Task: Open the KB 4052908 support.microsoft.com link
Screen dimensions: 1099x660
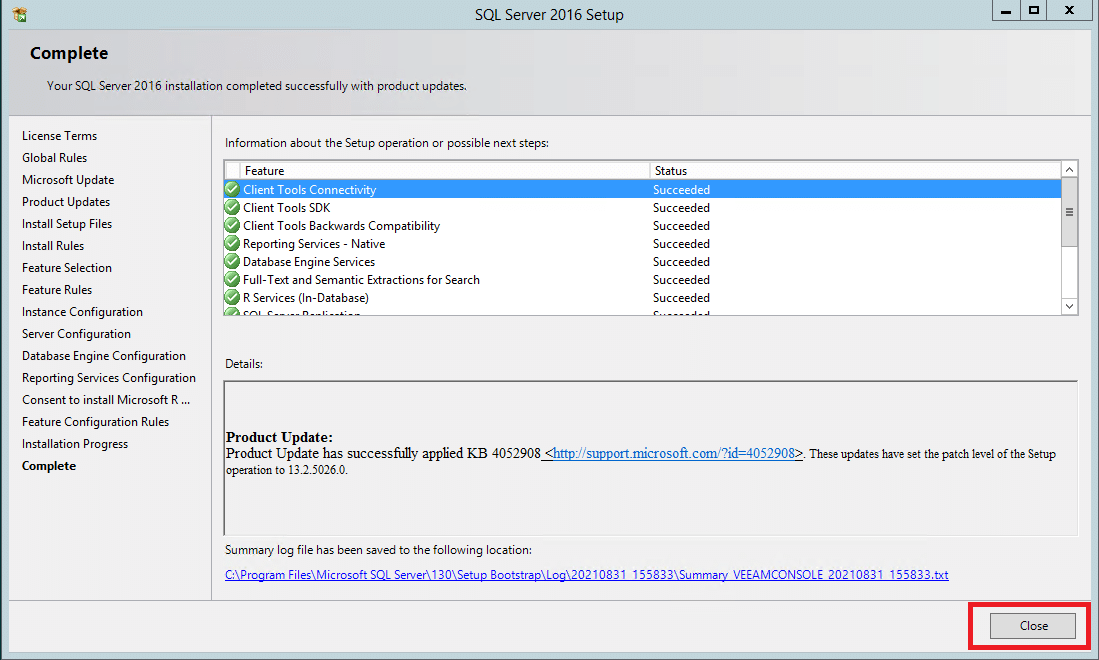Action: (x=674, y=453)
